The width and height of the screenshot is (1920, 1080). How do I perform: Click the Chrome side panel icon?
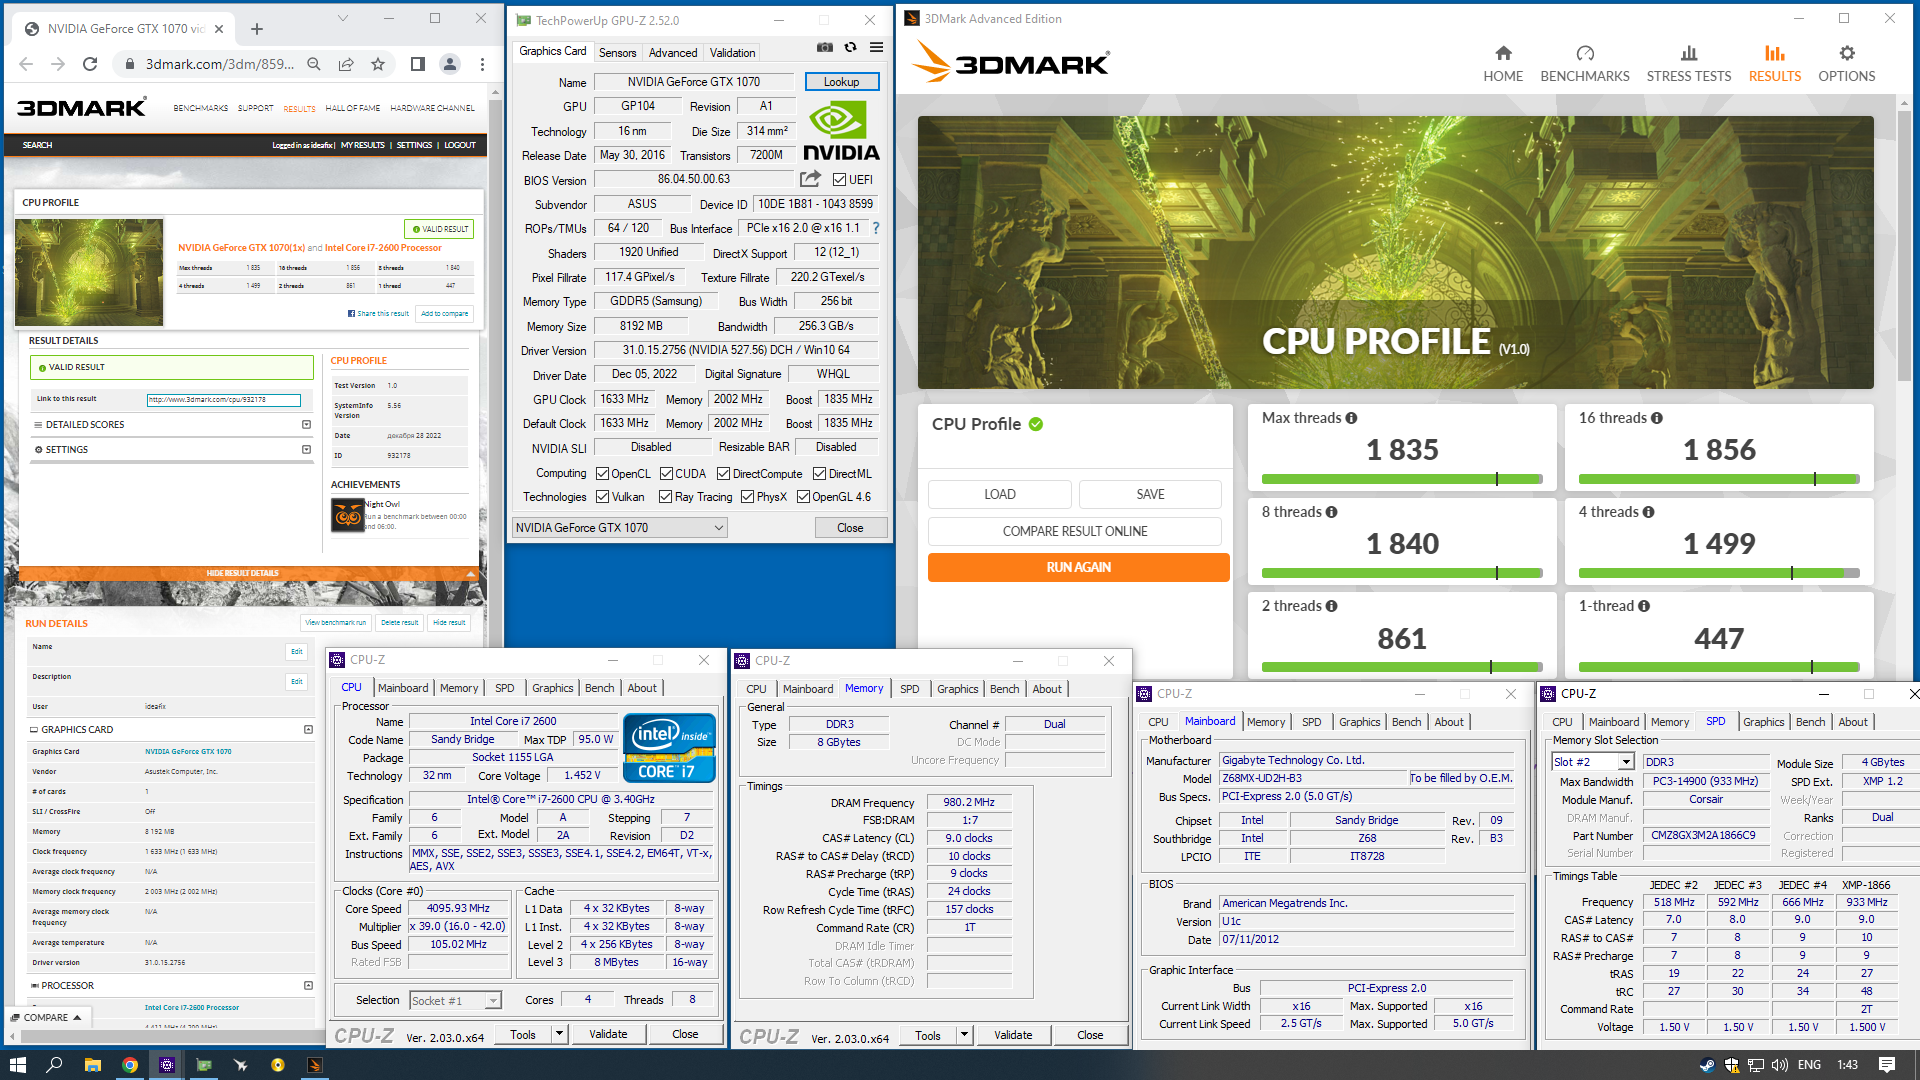pyautogui.click(x=418, y=64)
